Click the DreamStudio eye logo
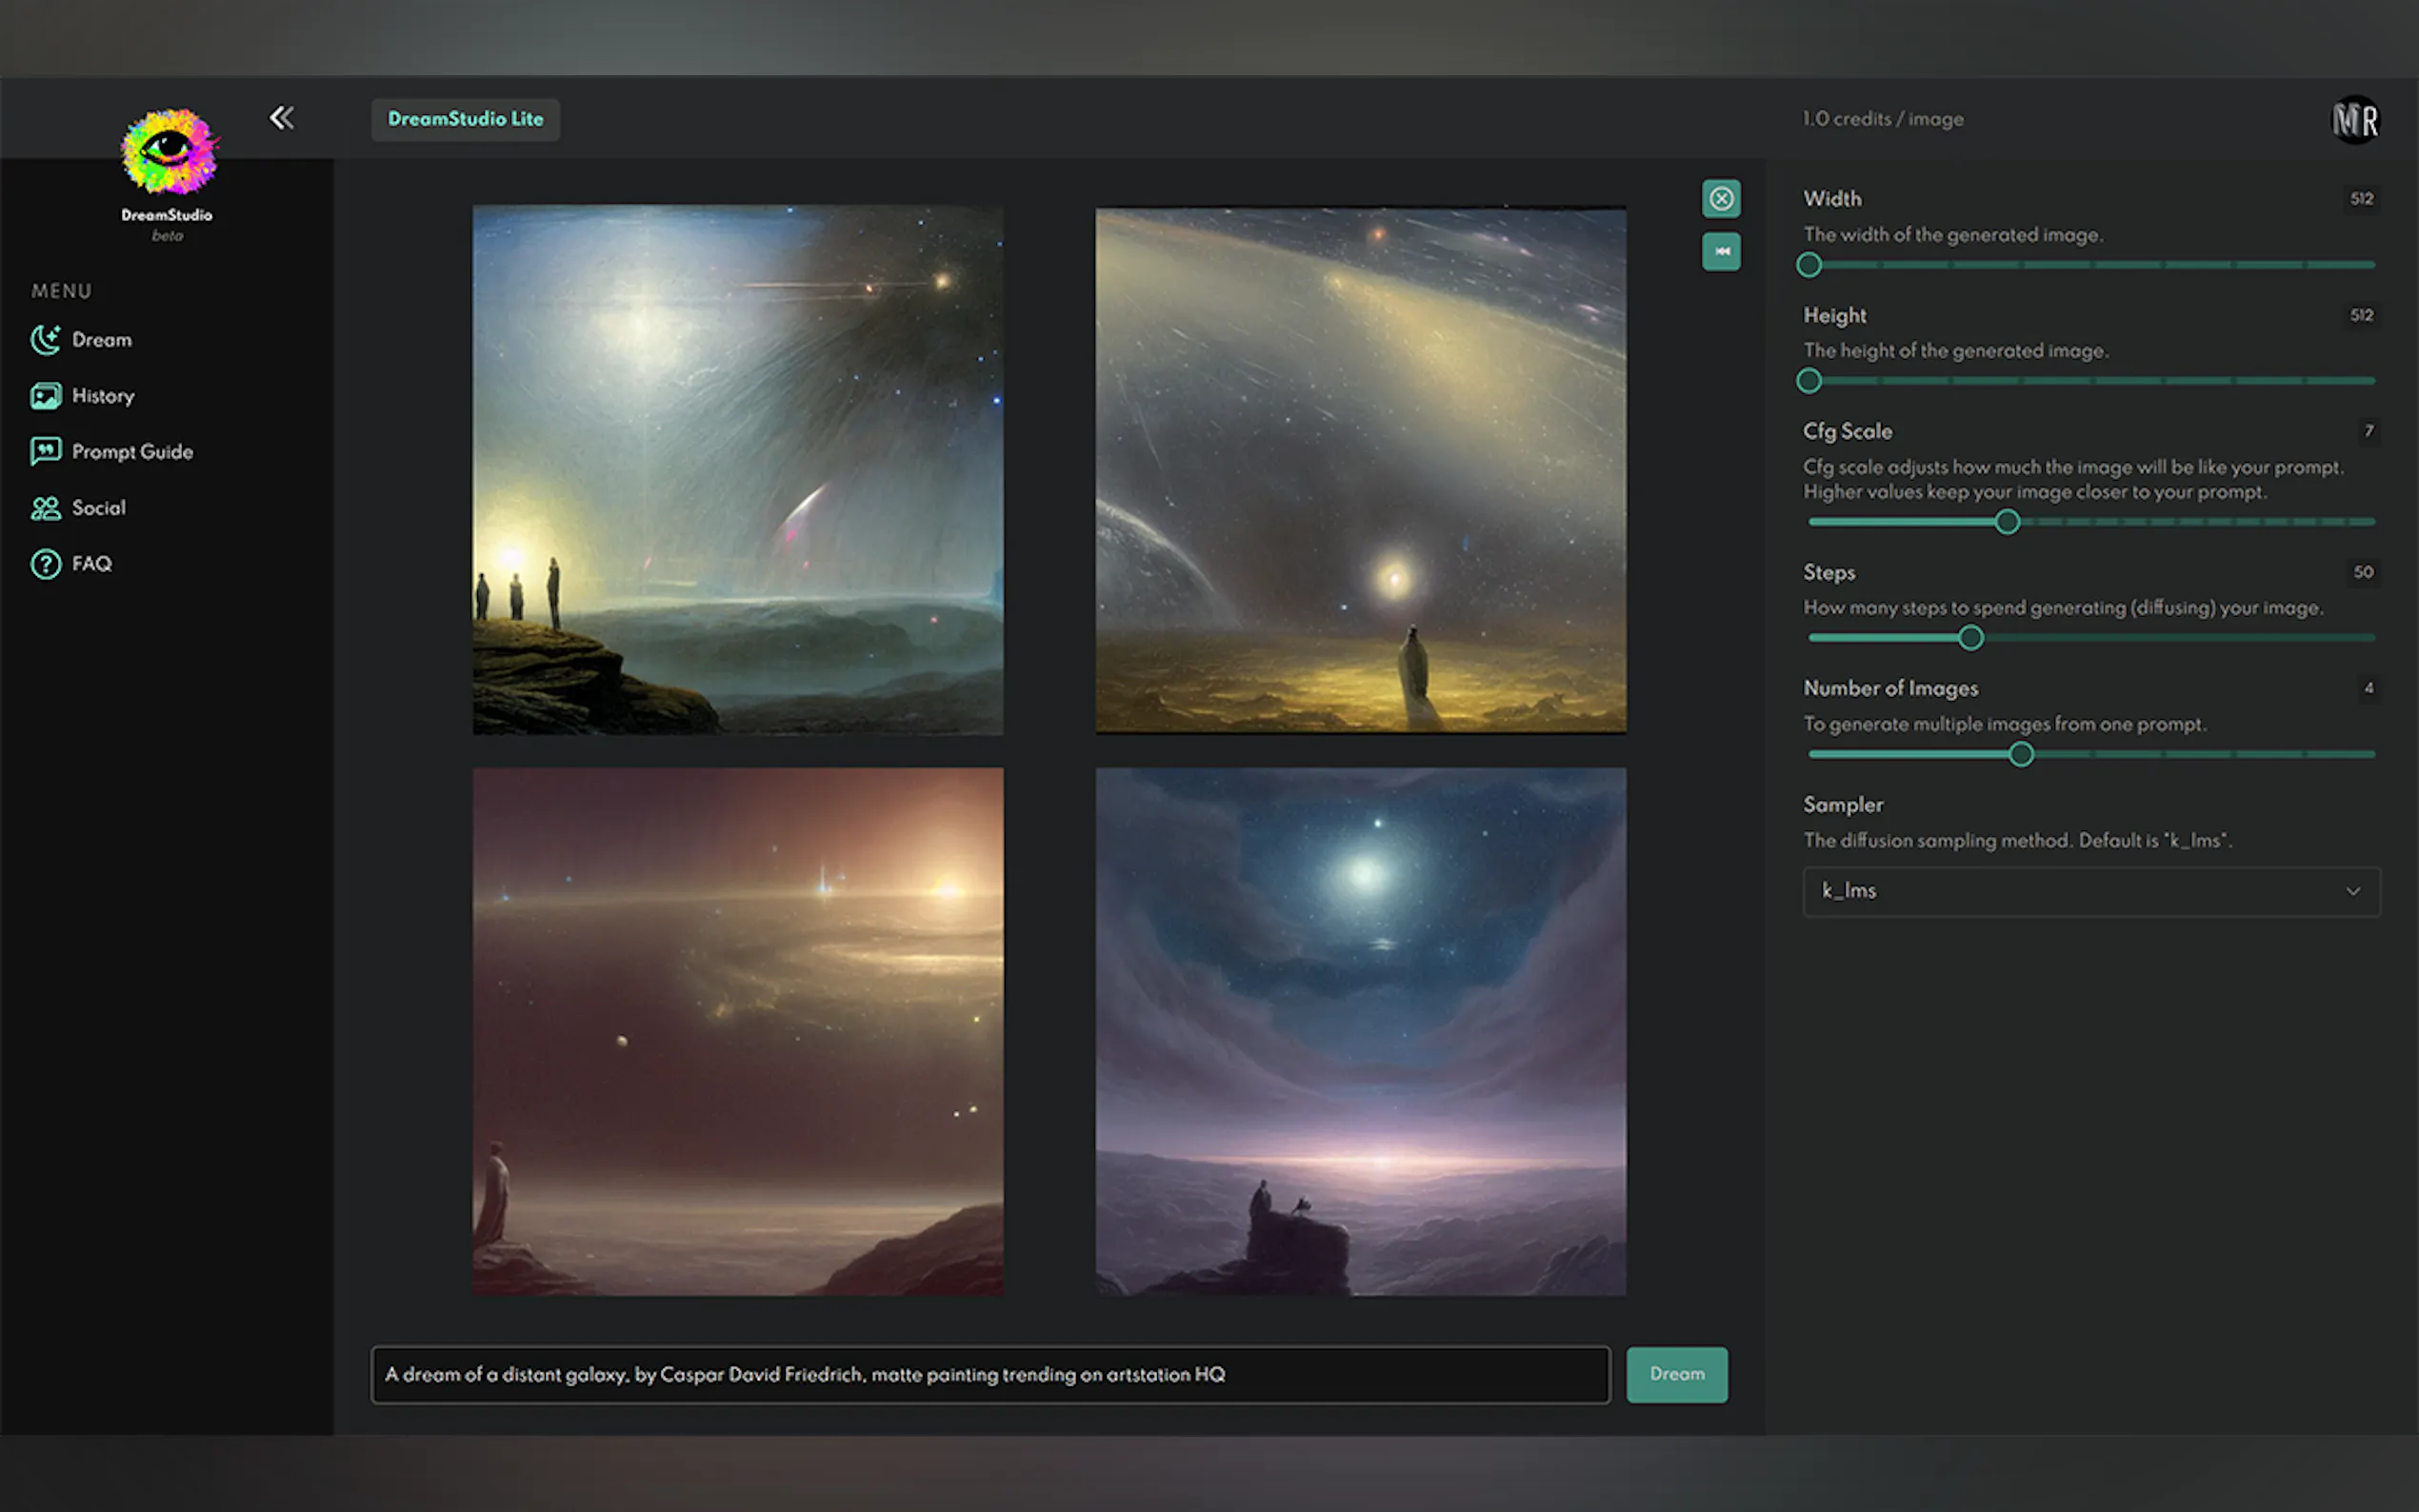The width and height of the screenshot is (2419, 1512). pos(168,152)
